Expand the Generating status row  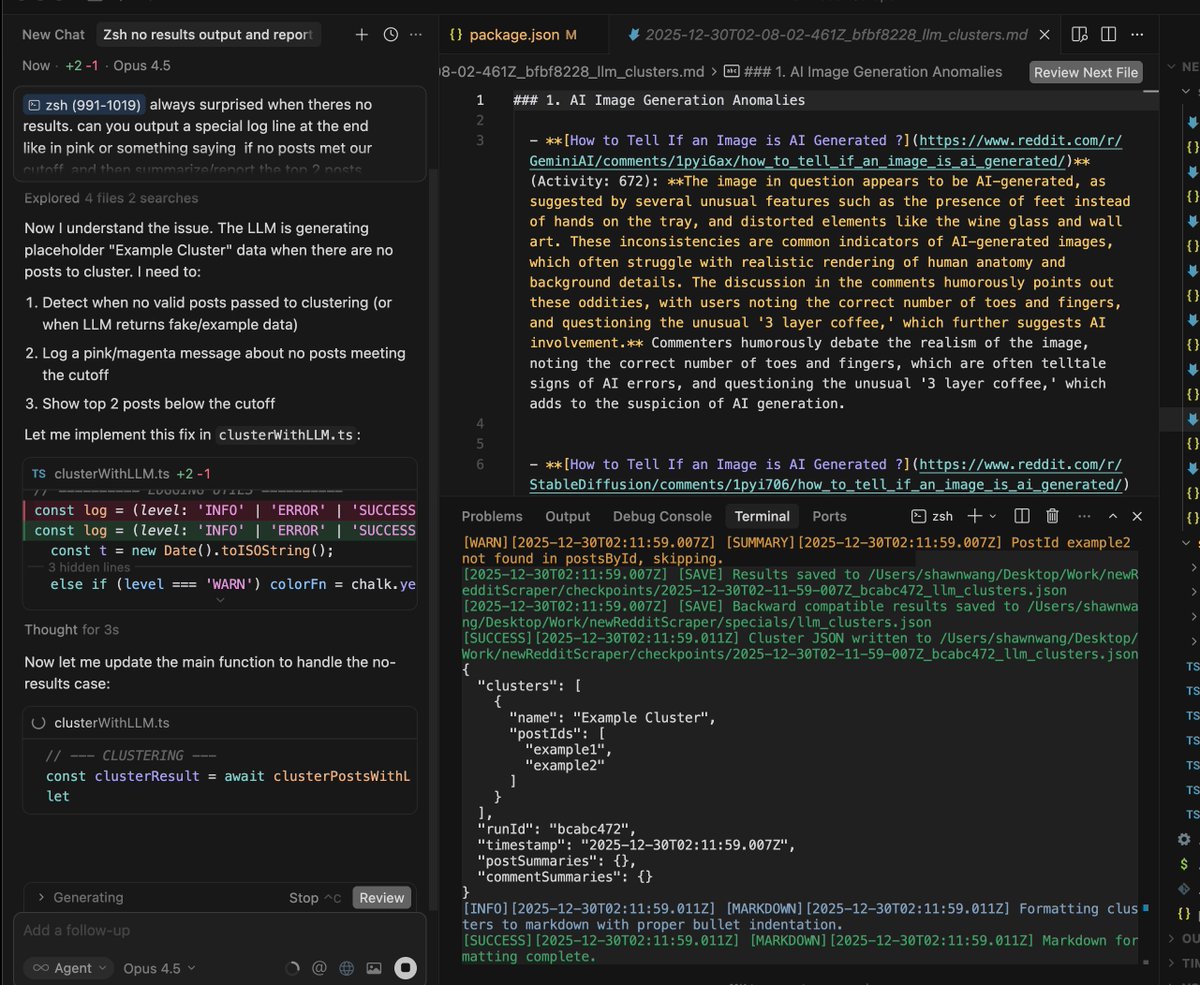(80, 897)
